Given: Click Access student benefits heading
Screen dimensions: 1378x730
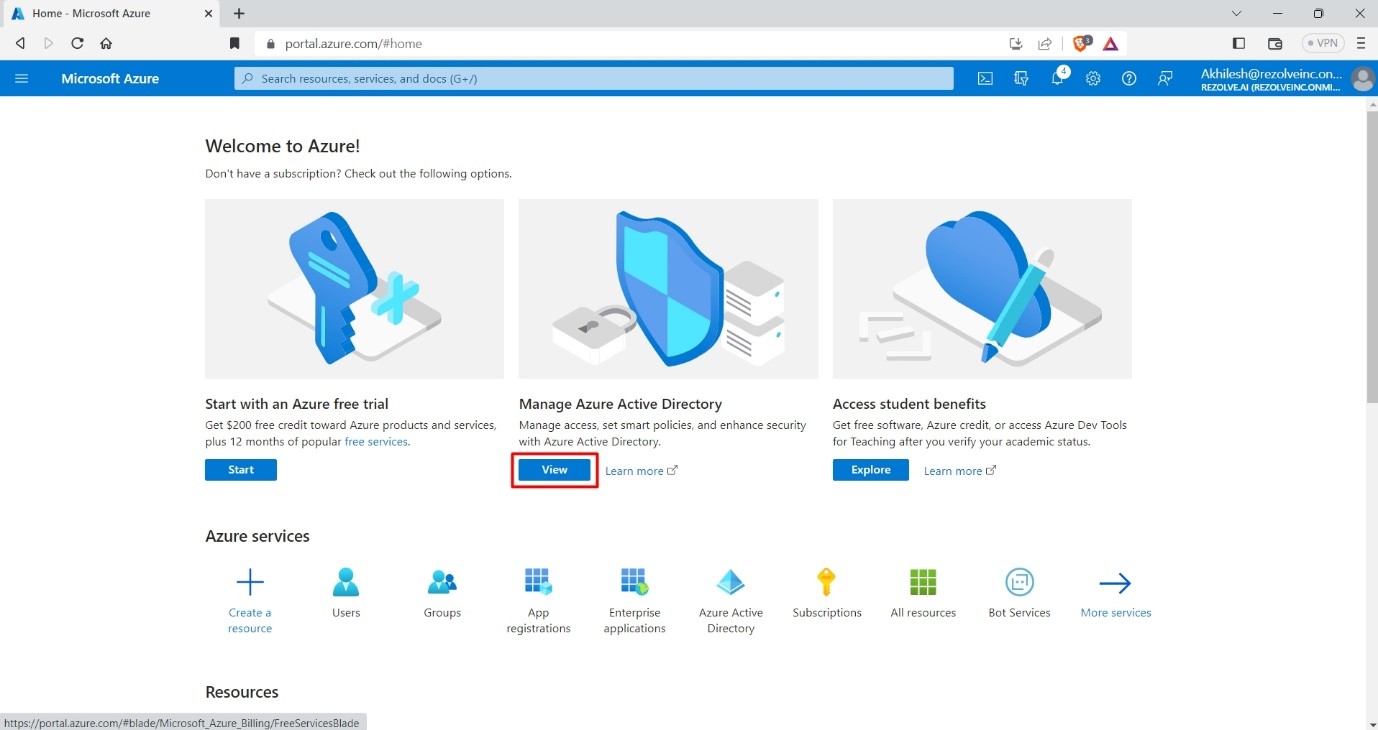Looking at the screenshot, I should 909,404.
